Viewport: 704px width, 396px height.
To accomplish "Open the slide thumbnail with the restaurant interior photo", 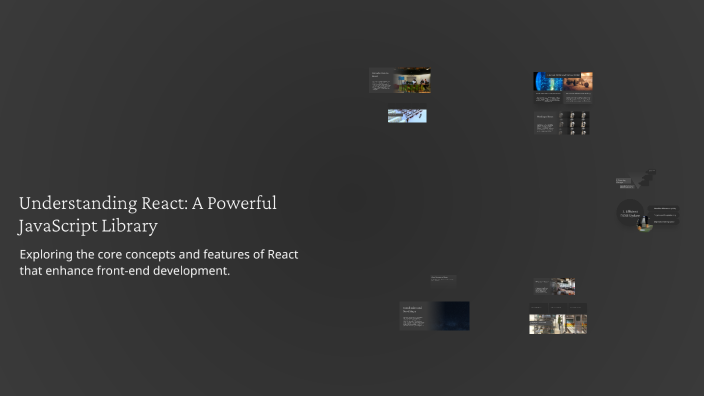I will click(x=554, y=286).
